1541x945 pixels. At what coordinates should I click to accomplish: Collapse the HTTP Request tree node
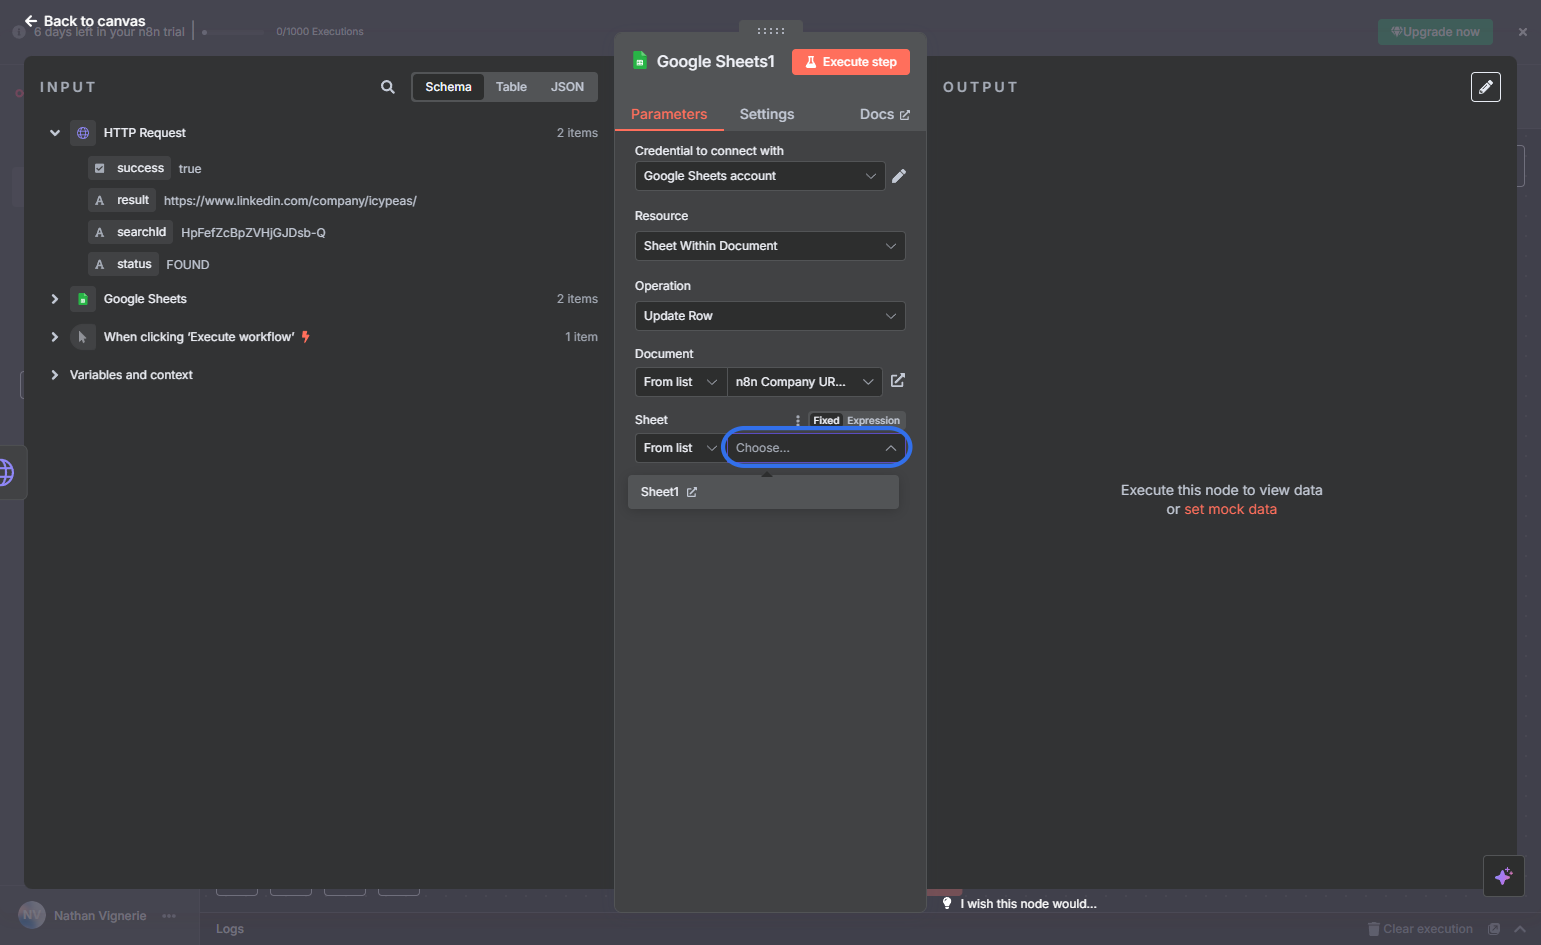55,133
